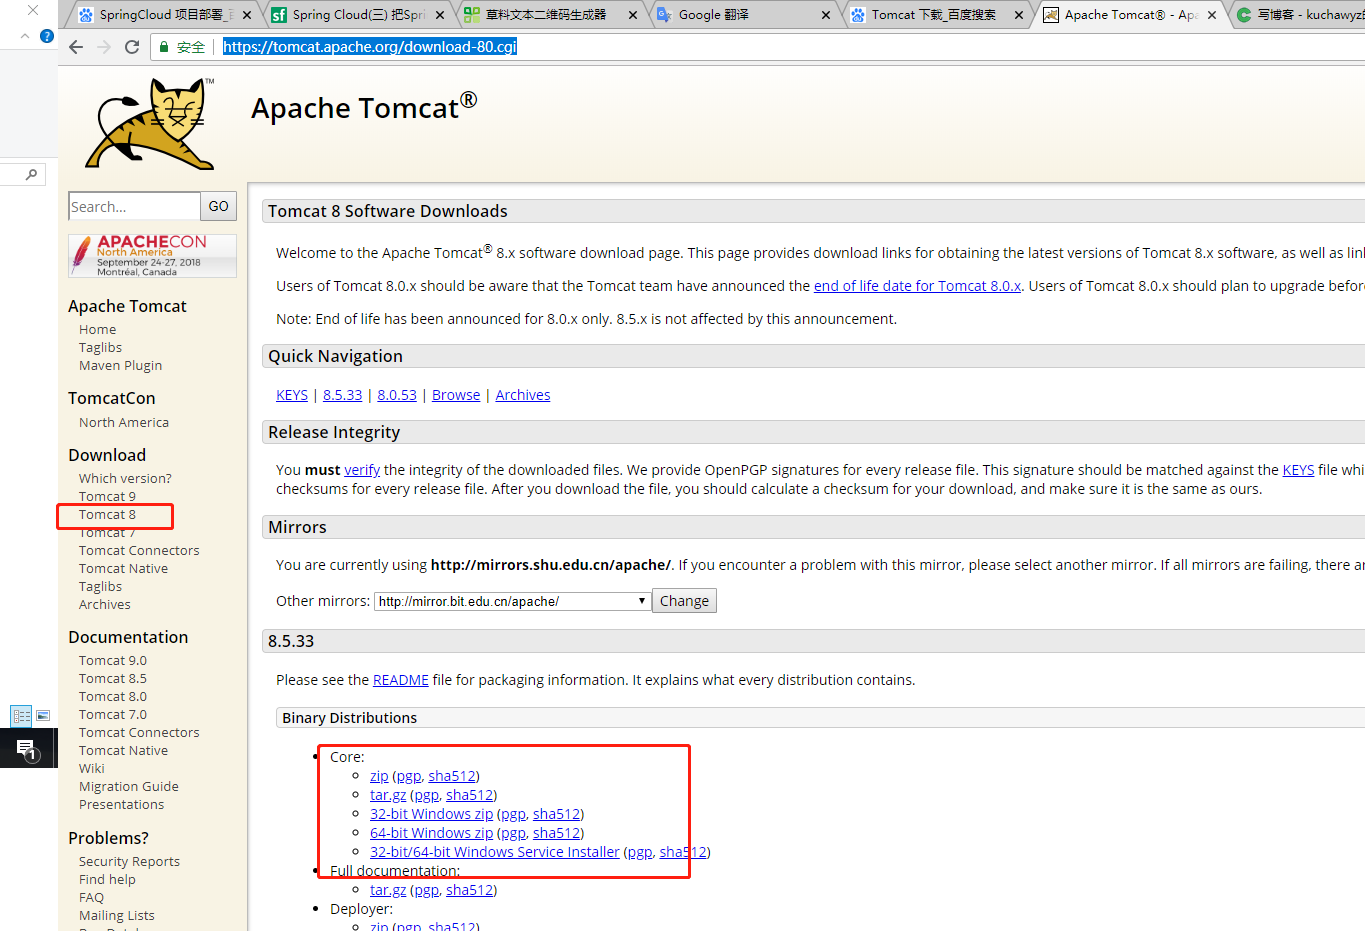The width and height of the screenshot is (1365, 931).
Task: Click the collapse chevron in left panel
Action: (25, 36)
